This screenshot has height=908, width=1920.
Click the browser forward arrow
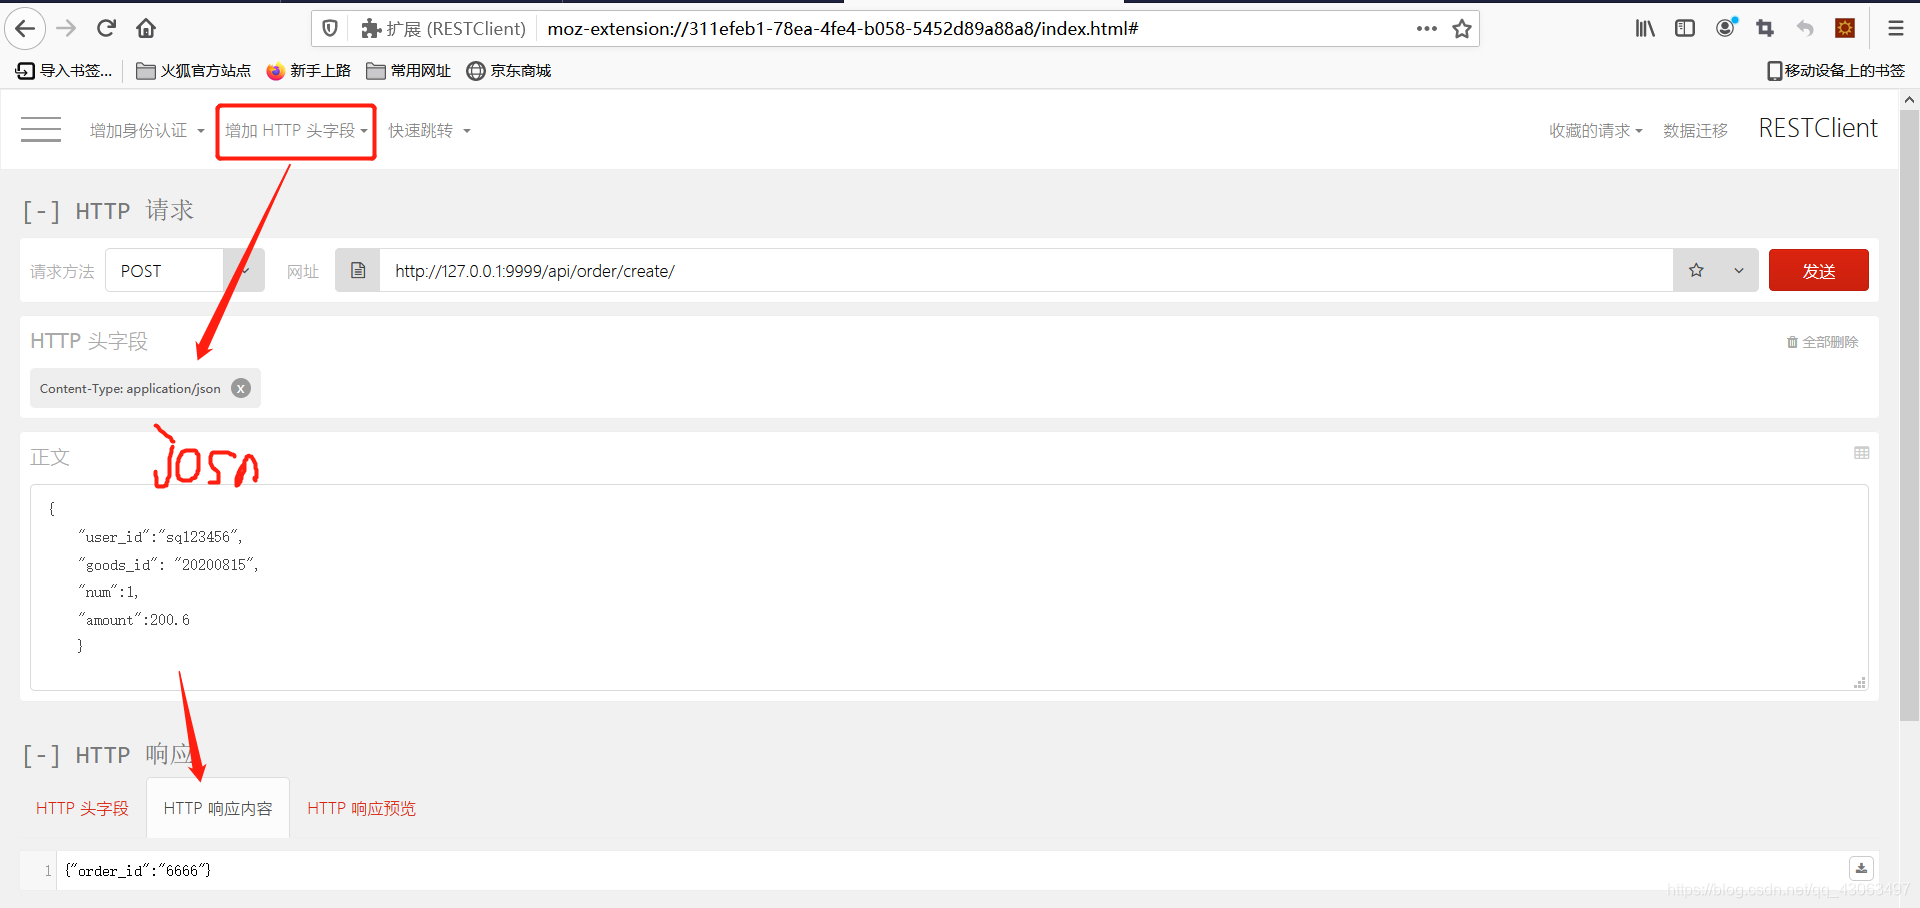click(66, 29)
